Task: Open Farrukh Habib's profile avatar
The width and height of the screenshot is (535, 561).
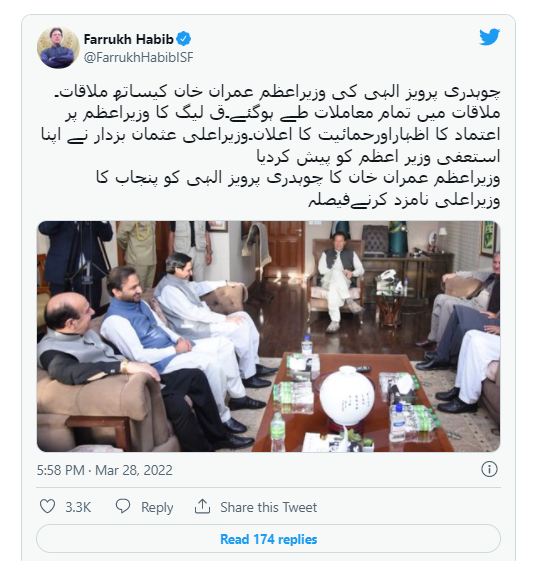Action: pyautogui.click(x=58, y=47)
